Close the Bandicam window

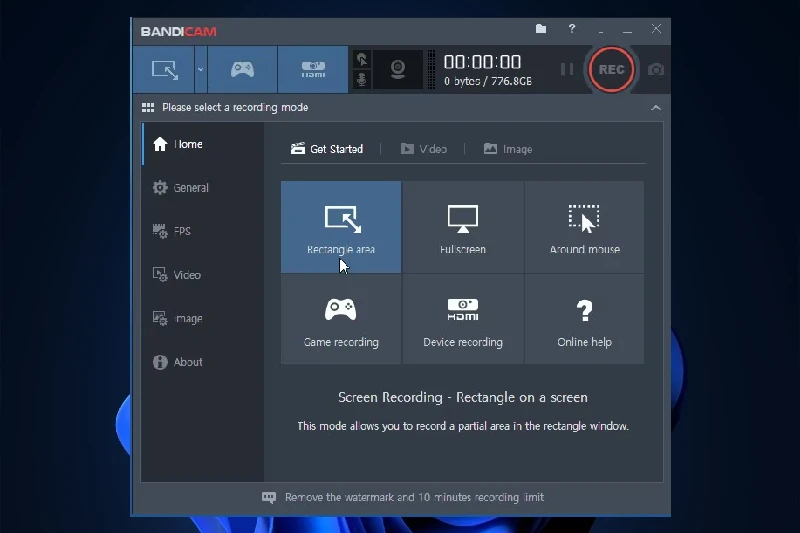coord(656,29)
